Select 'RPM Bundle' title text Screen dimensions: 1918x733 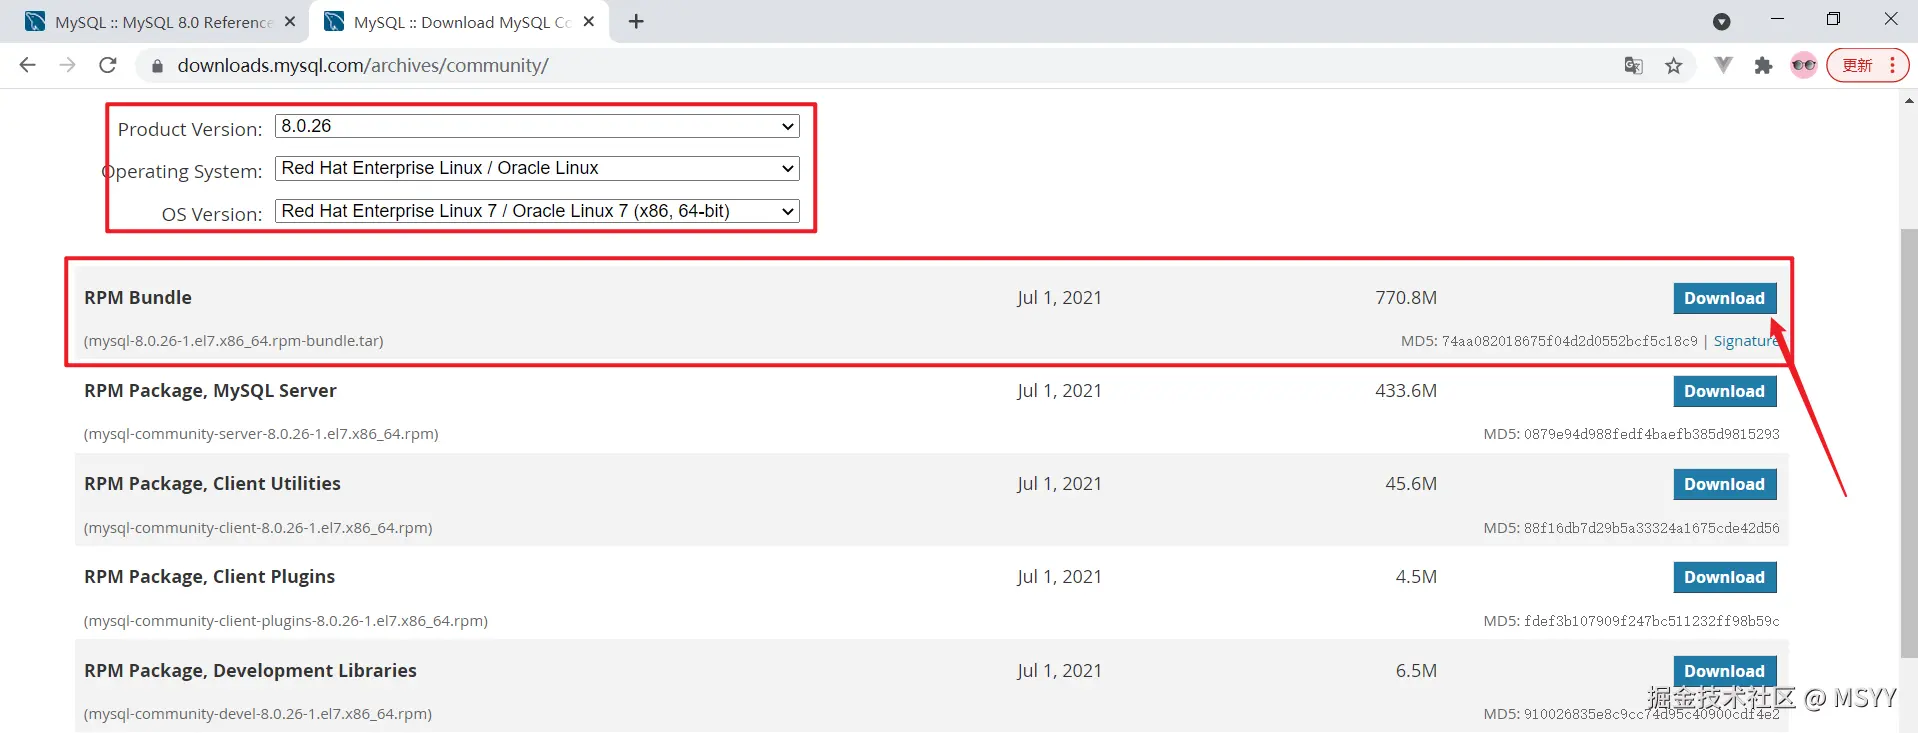pos(138,297)
